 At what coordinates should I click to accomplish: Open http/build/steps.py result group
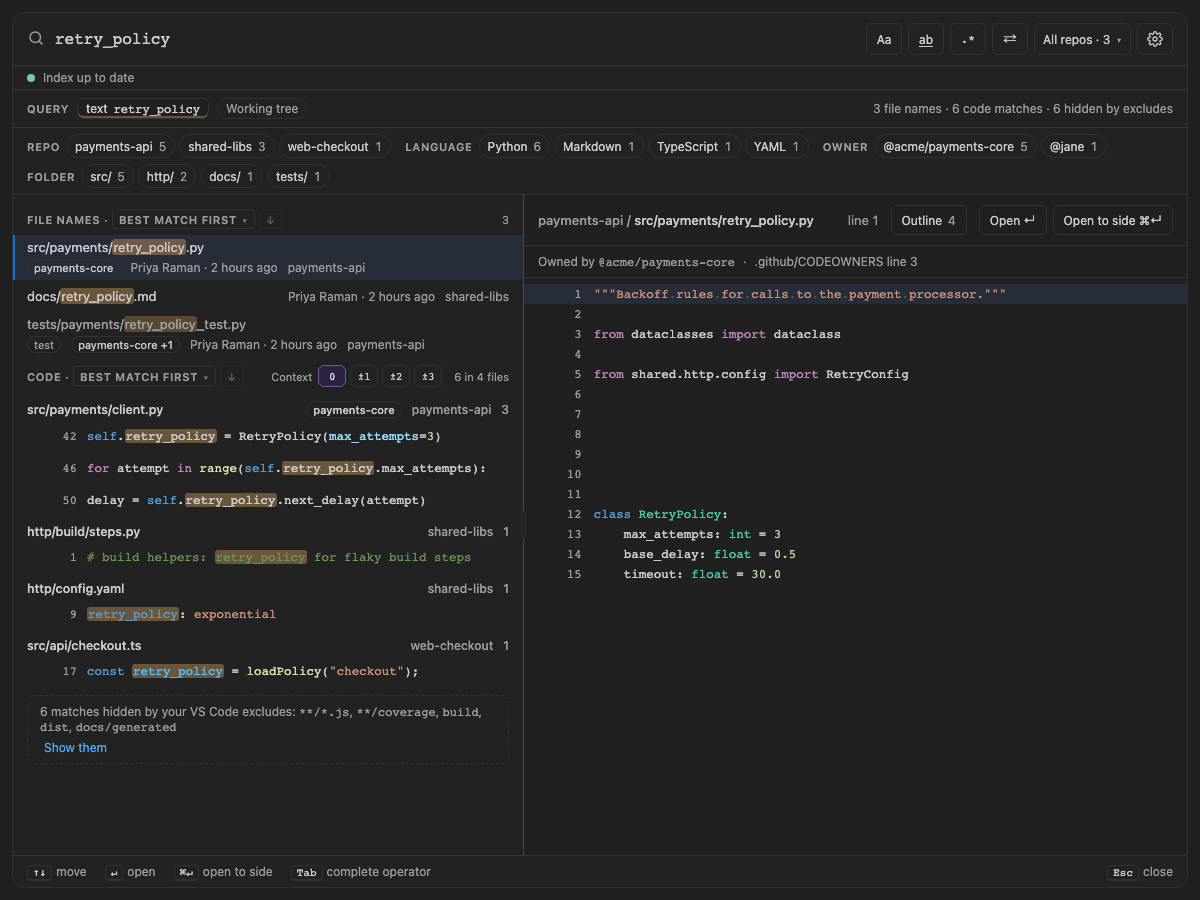(268, 532)
